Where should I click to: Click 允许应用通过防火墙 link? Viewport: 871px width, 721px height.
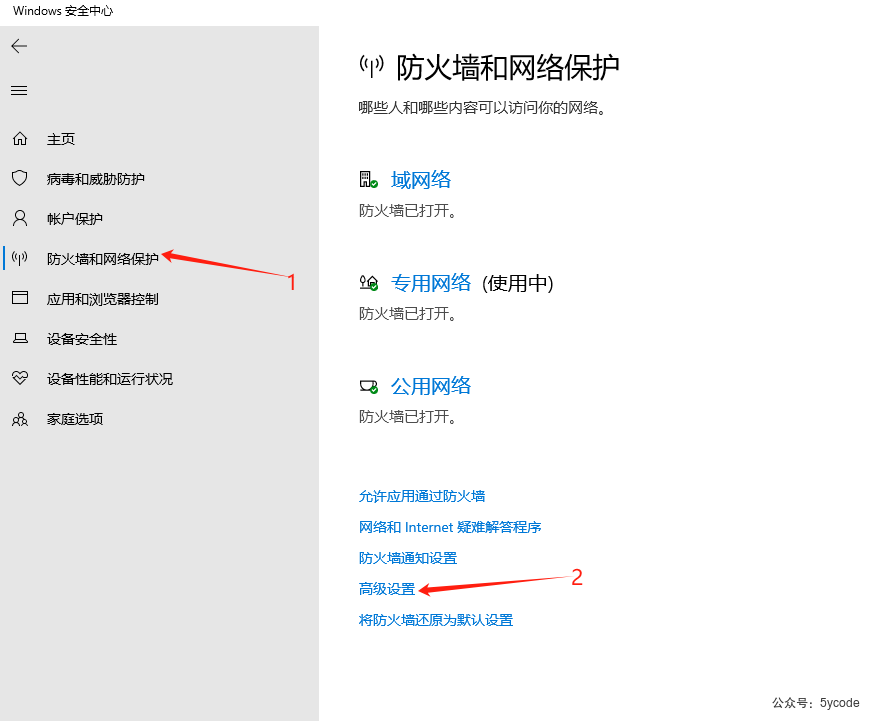(x=422, y=496)
